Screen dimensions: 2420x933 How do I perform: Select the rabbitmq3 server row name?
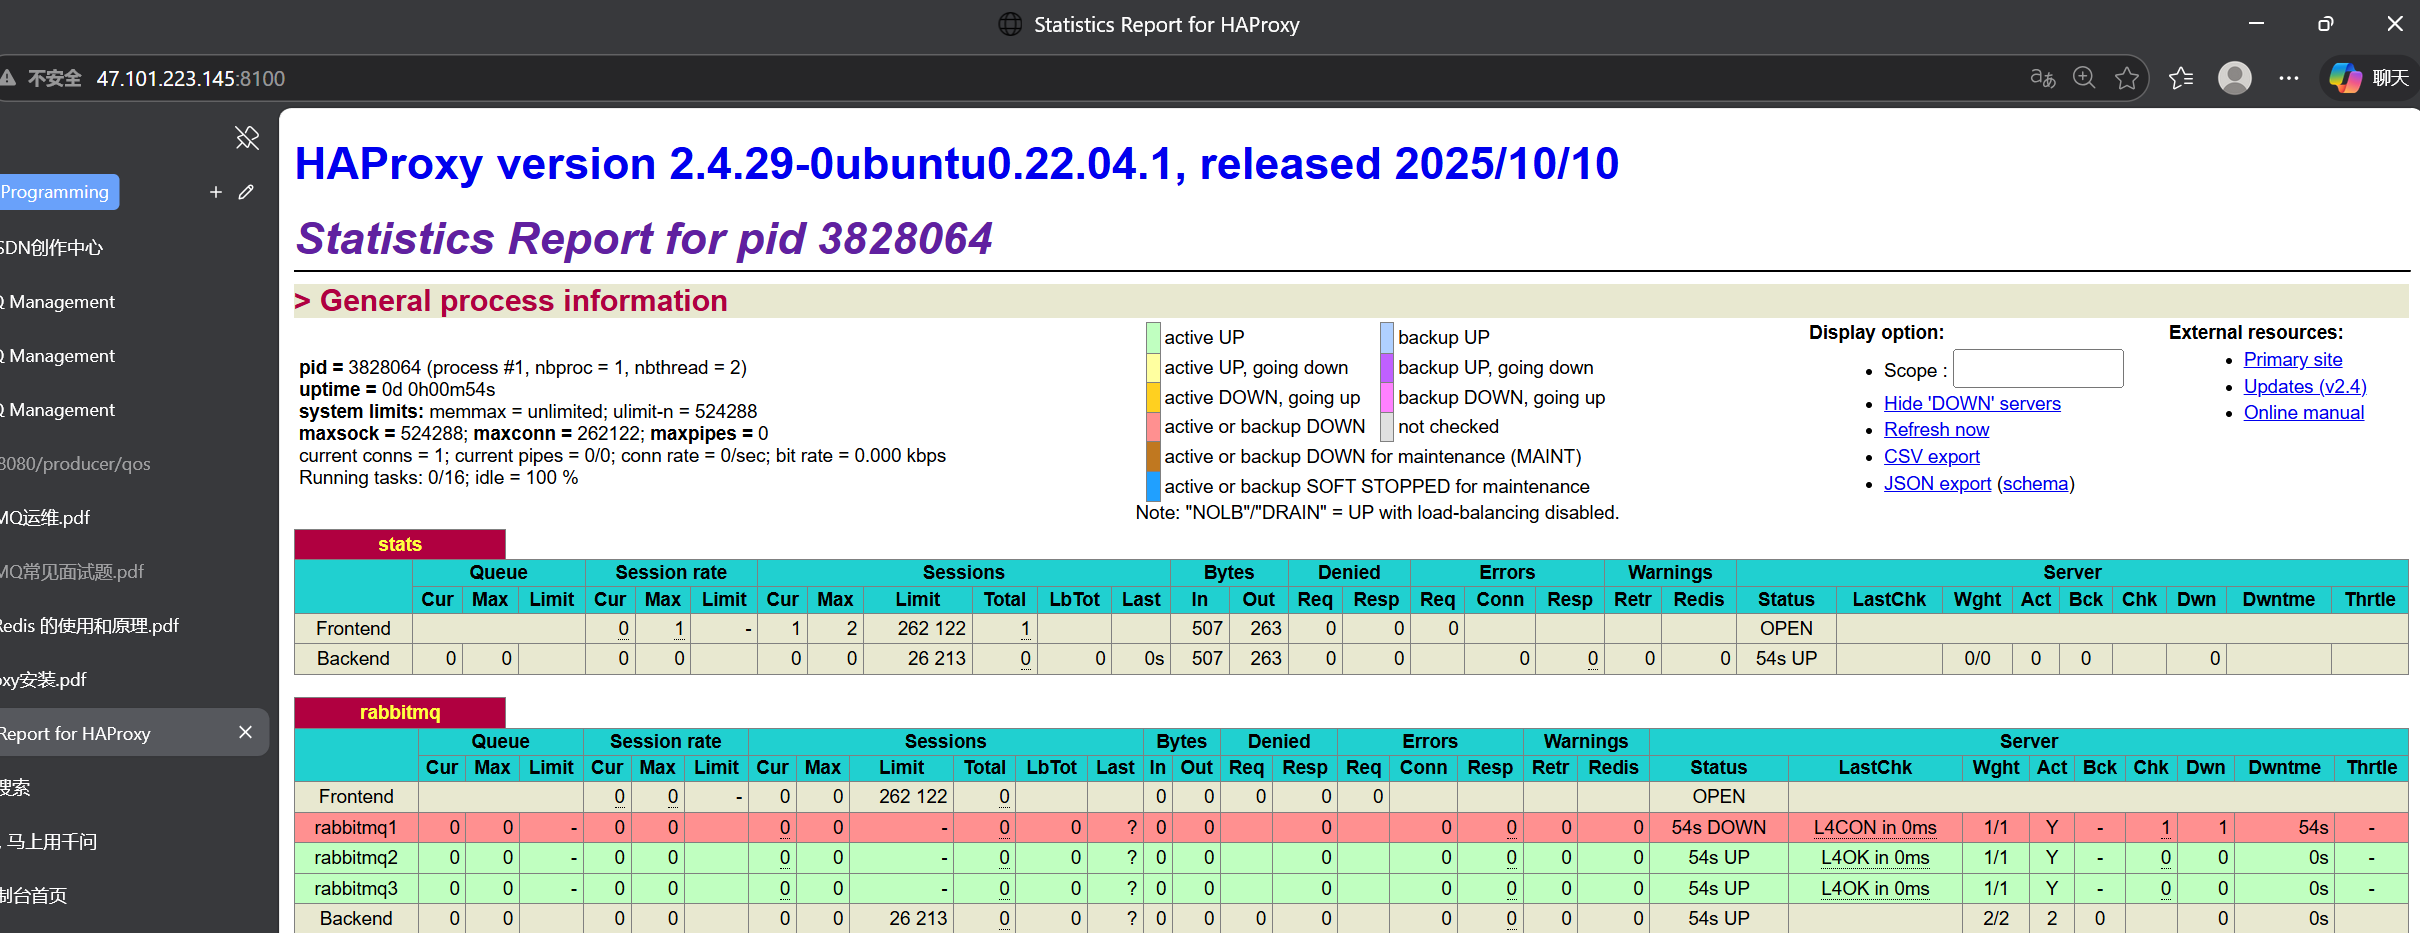pyautogui.click(x=356, y=888)
